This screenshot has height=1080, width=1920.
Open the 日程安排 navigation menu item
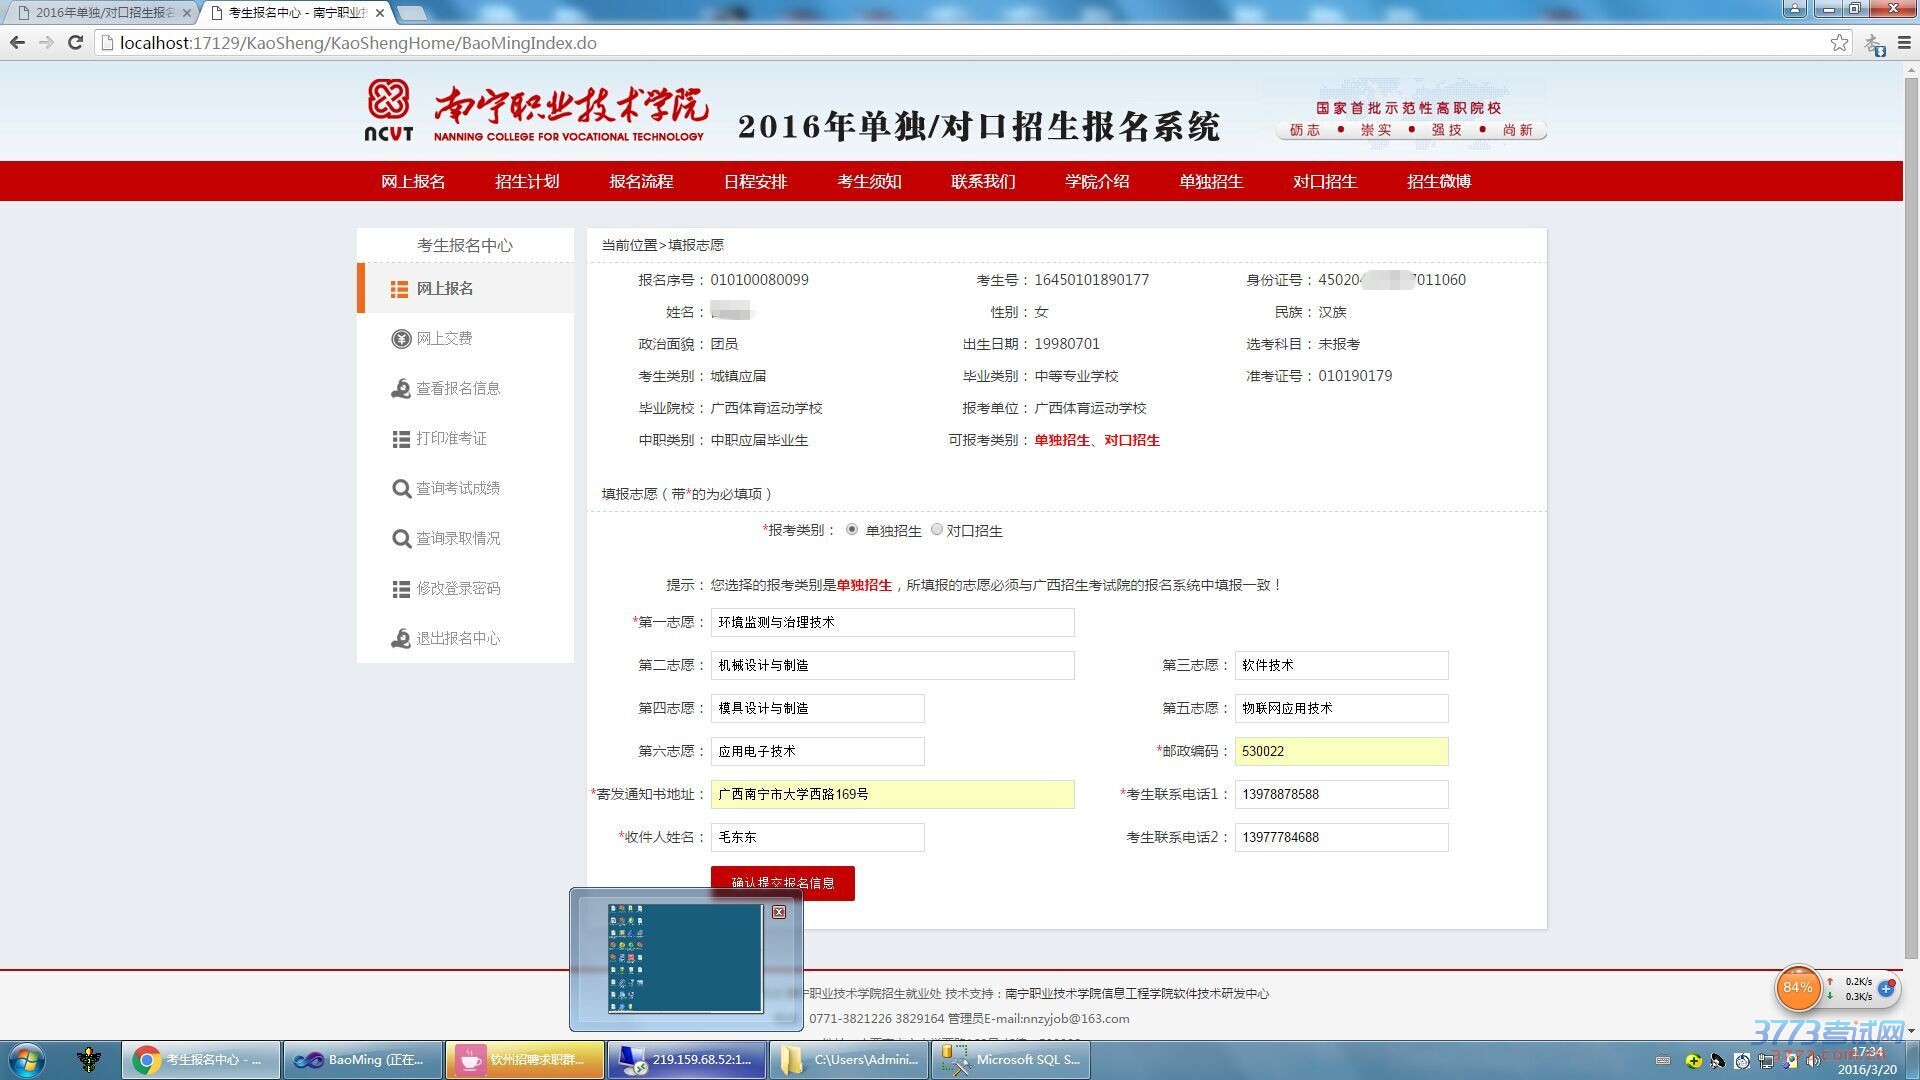click(755, 181)
